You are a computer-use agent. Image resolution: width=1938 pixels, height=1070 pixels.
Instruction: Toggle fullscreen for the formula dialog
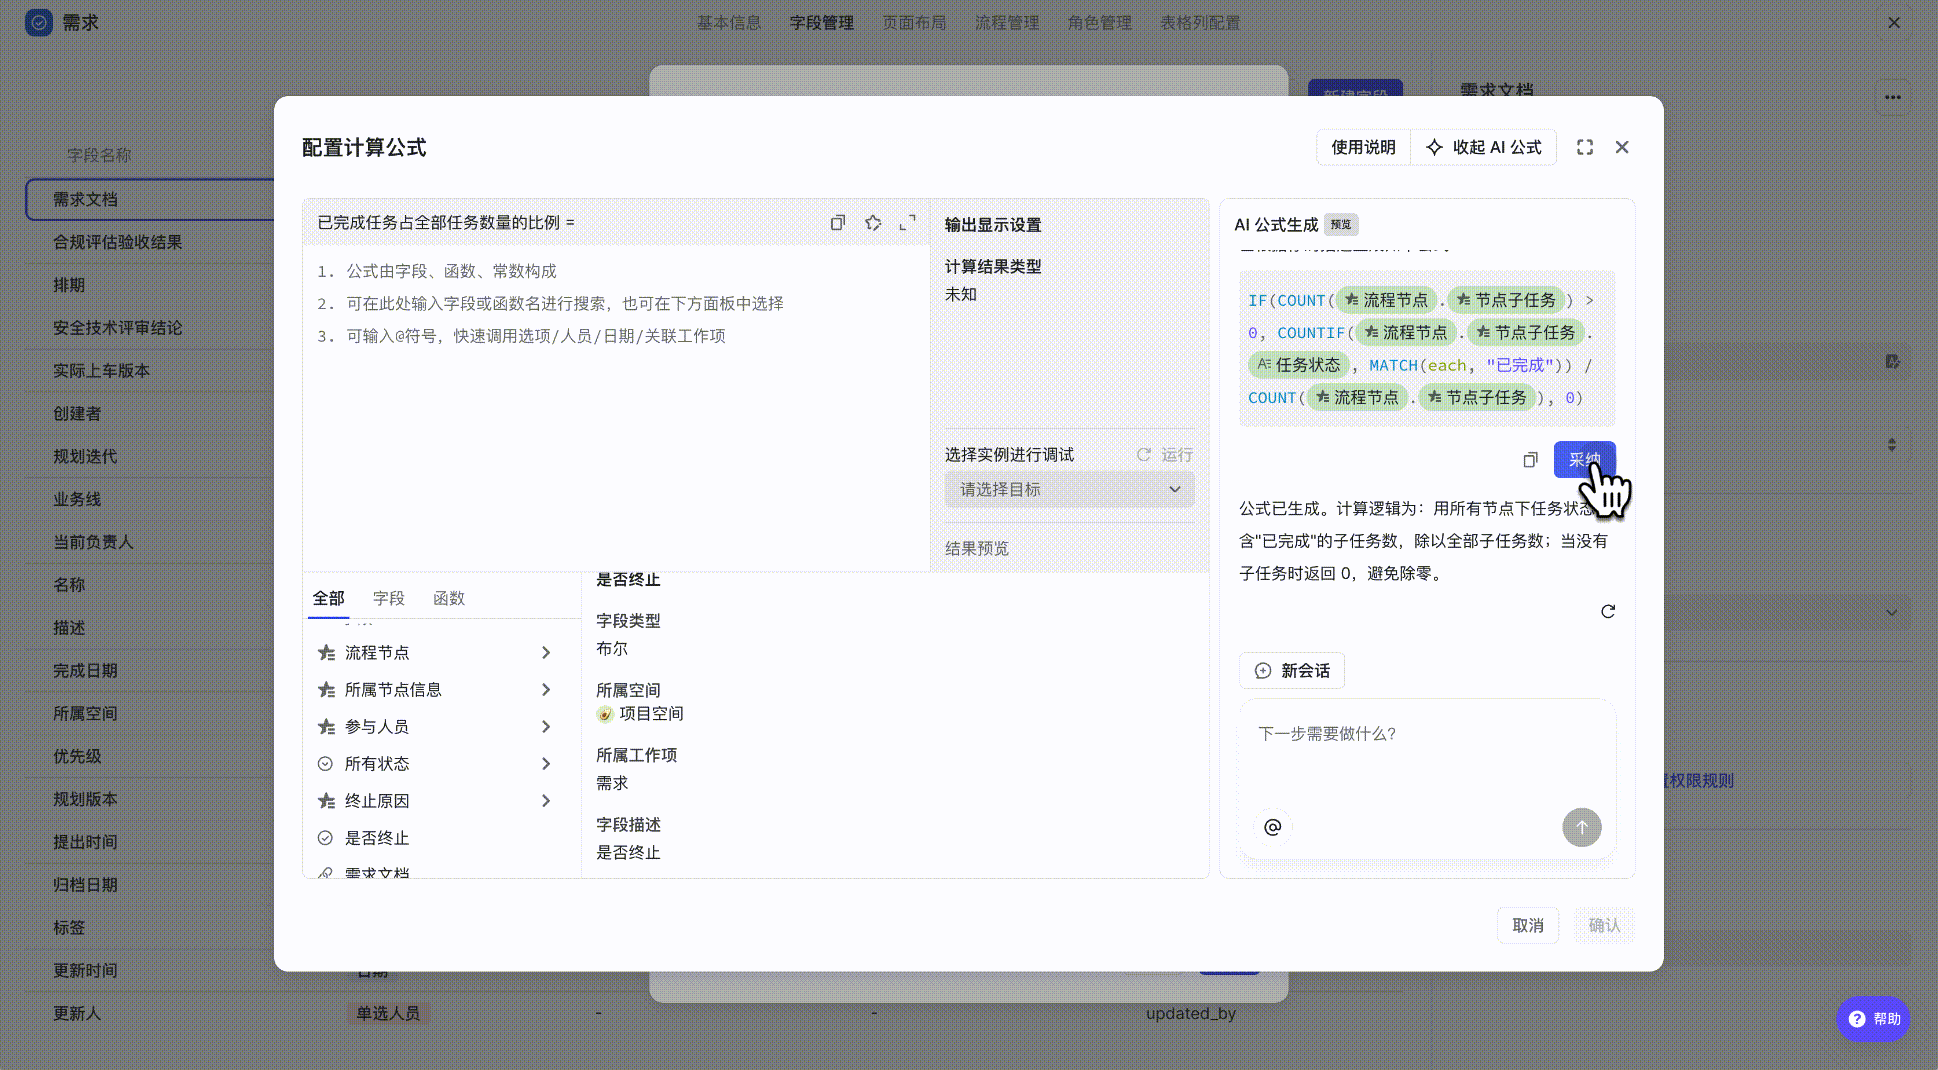[x=1585, y=147]
